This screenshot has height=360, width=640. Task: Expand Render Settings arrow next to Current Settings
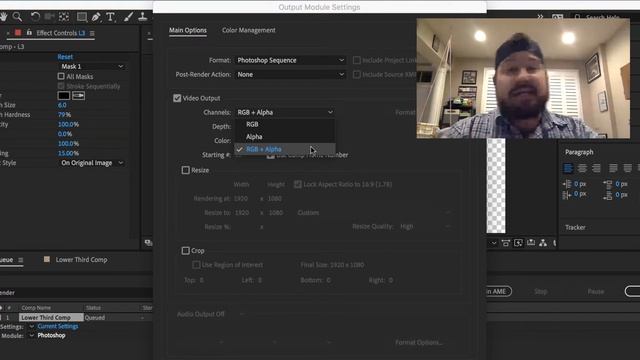pos(31,327)
